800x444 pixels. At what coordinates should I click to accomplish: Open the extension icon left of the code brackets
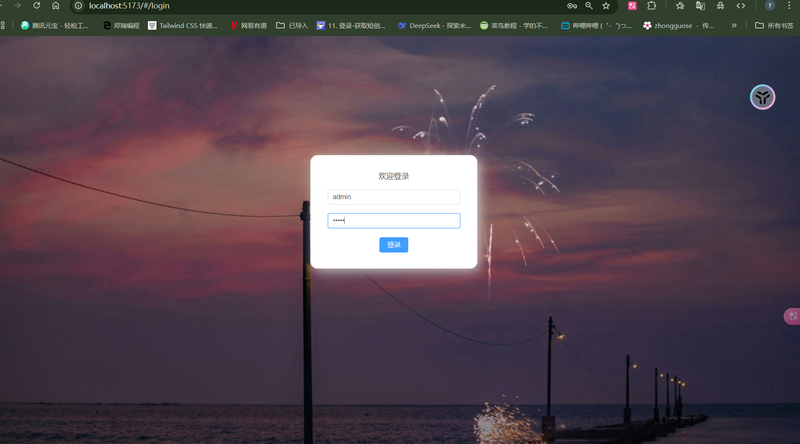click(x=720, y=6)
